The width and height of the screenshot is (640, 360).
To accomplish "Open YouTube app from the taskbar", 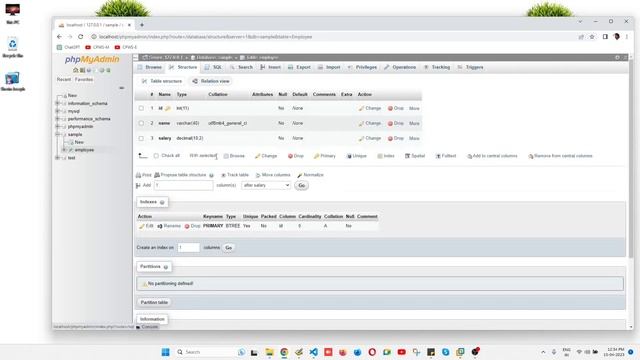I will point(401,352).
